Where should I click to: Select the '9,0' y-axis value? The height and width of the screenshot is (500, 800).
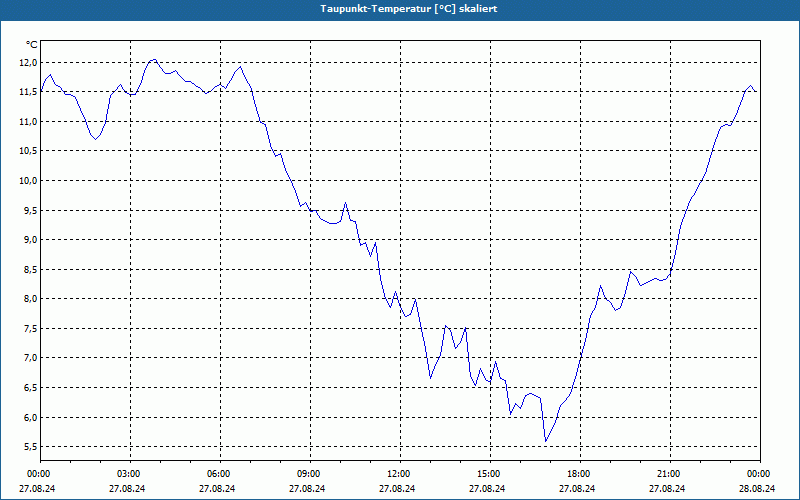click(x=30, y=240)
